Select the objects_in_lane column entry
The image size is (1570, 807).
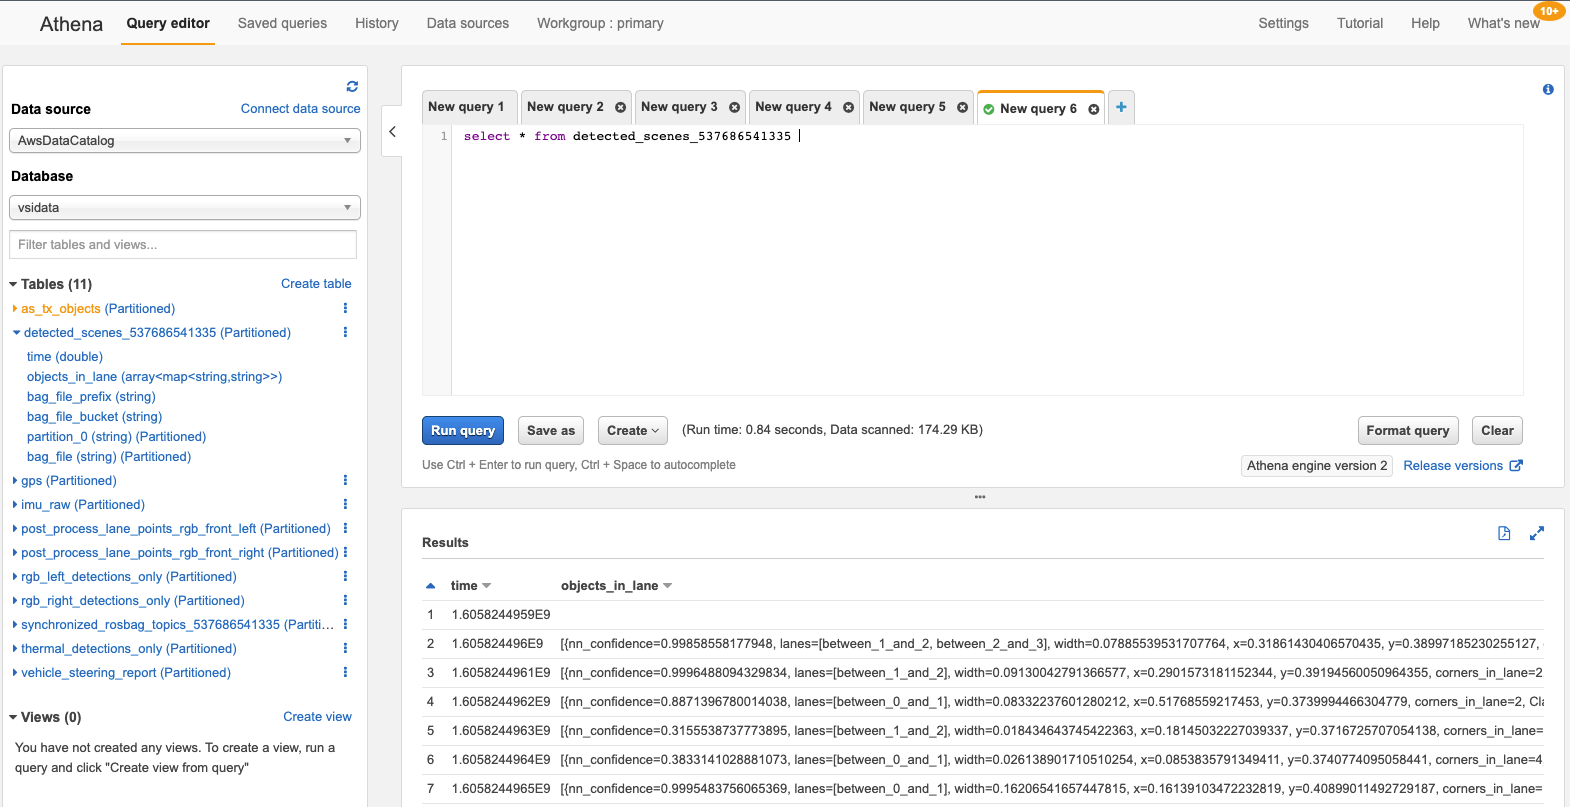154,377
